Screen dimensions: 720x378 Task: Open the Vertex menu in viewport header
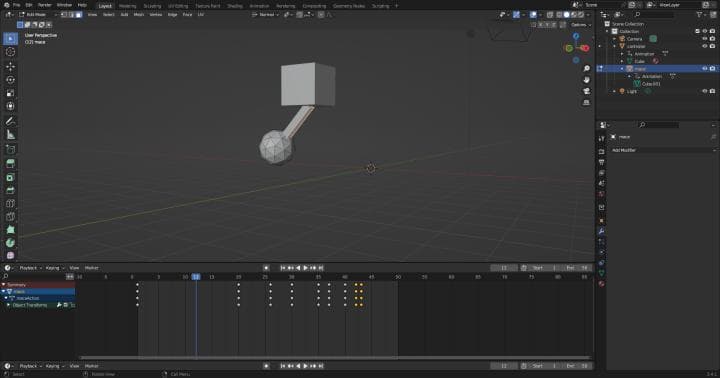(x=156, y=15)
